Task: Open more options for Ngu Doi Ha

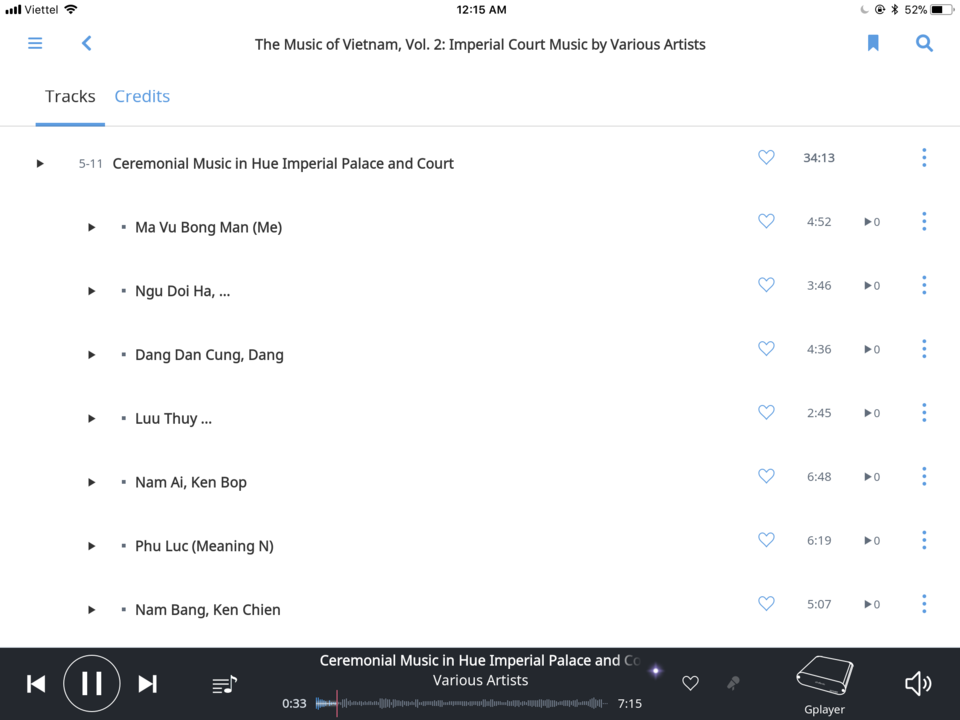Action: (924, 285)
